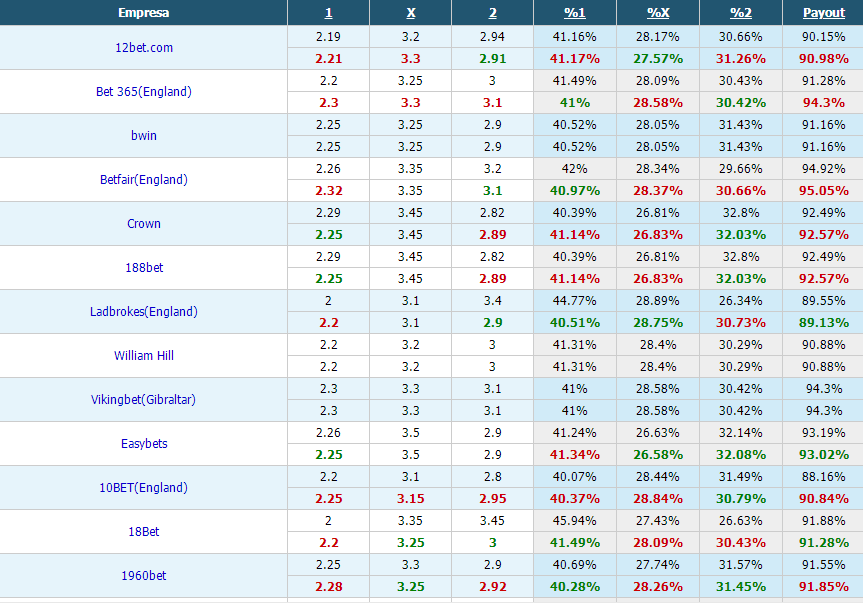Select 10BET current draw odds 3.15
Image resolution: width=863 pixels, height=603 pixels.
point(411,499)
